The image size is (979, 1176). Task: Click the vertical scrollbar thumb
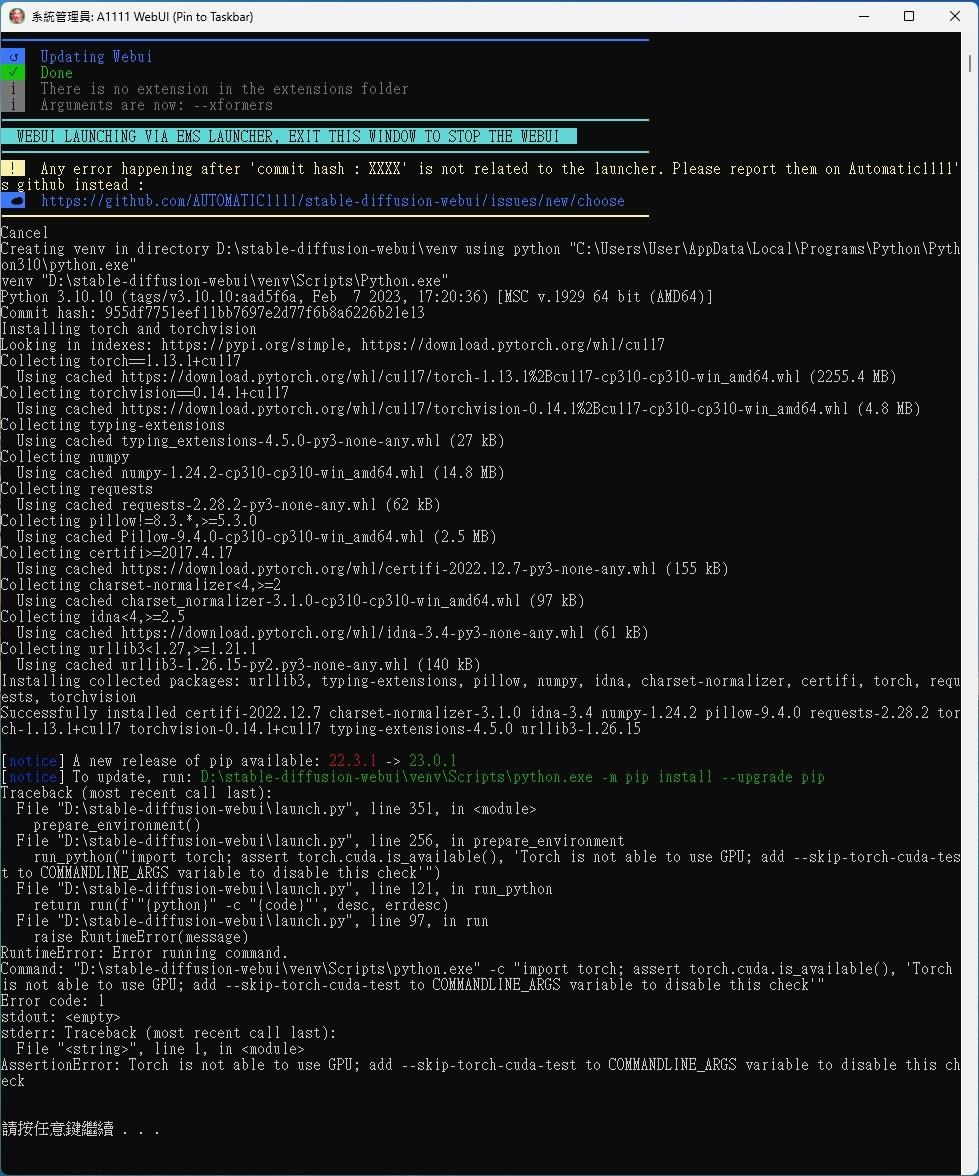(971, 63)
